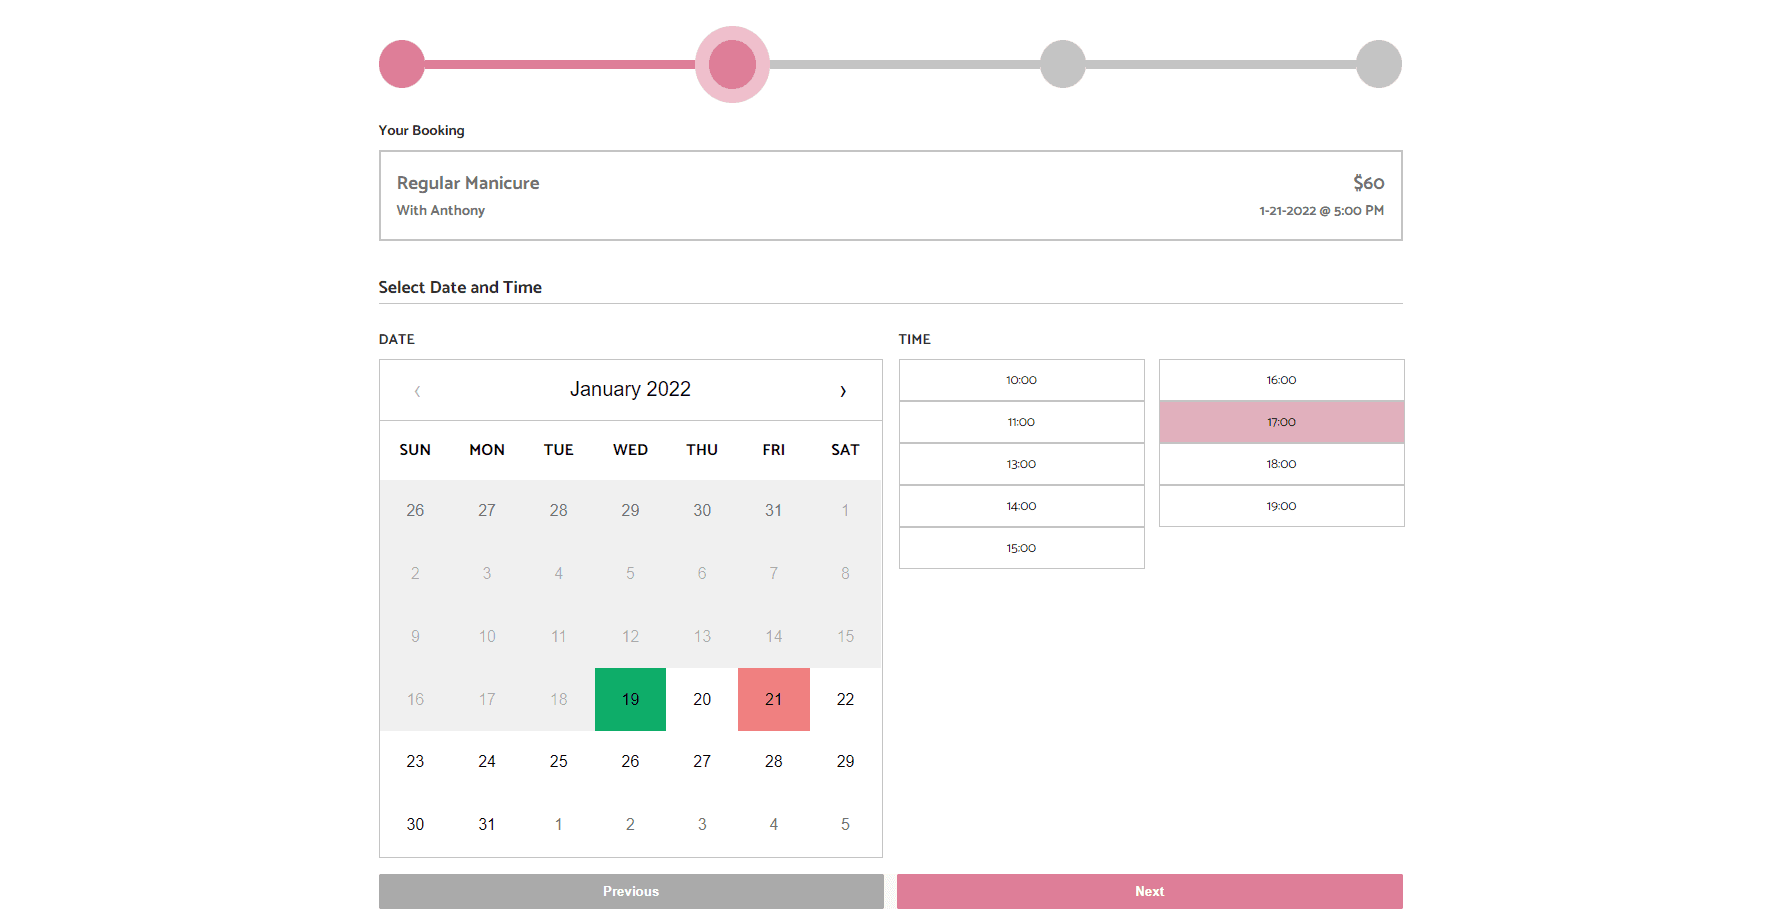The height and width of the screenshot is (918, 1774).
Task: Click the first progress step circle
Action: click(402, 64)
